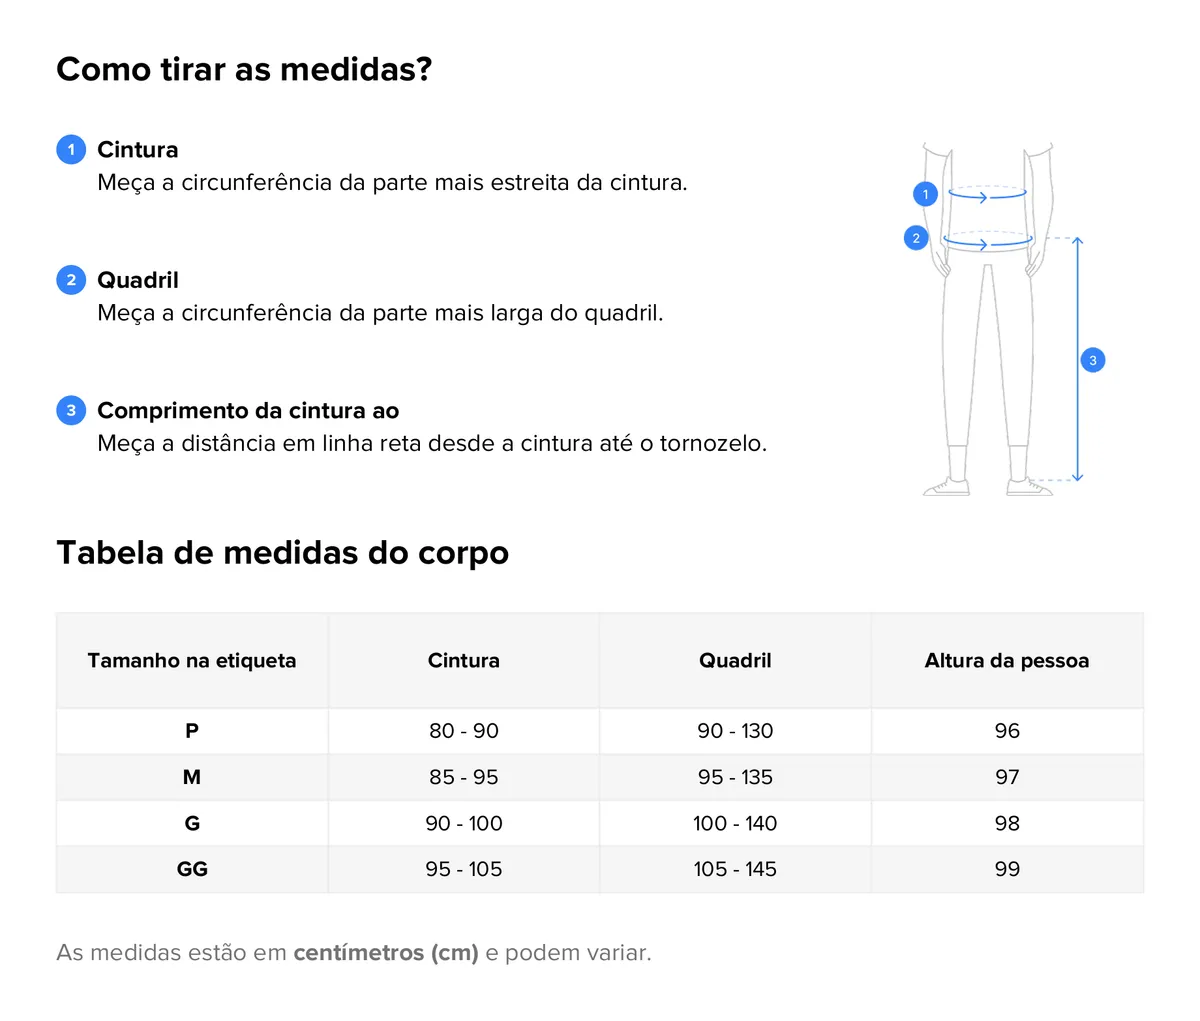The height and width of the screenshot is (1021, 1200).
Task: Click the pants figure illustration
Action: point(987,319)
